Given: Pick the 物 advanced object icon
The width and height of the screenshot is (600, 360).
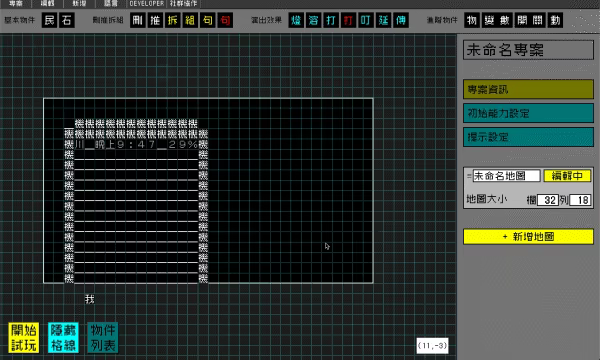Looking at the screenshot, I should point(472,20).
